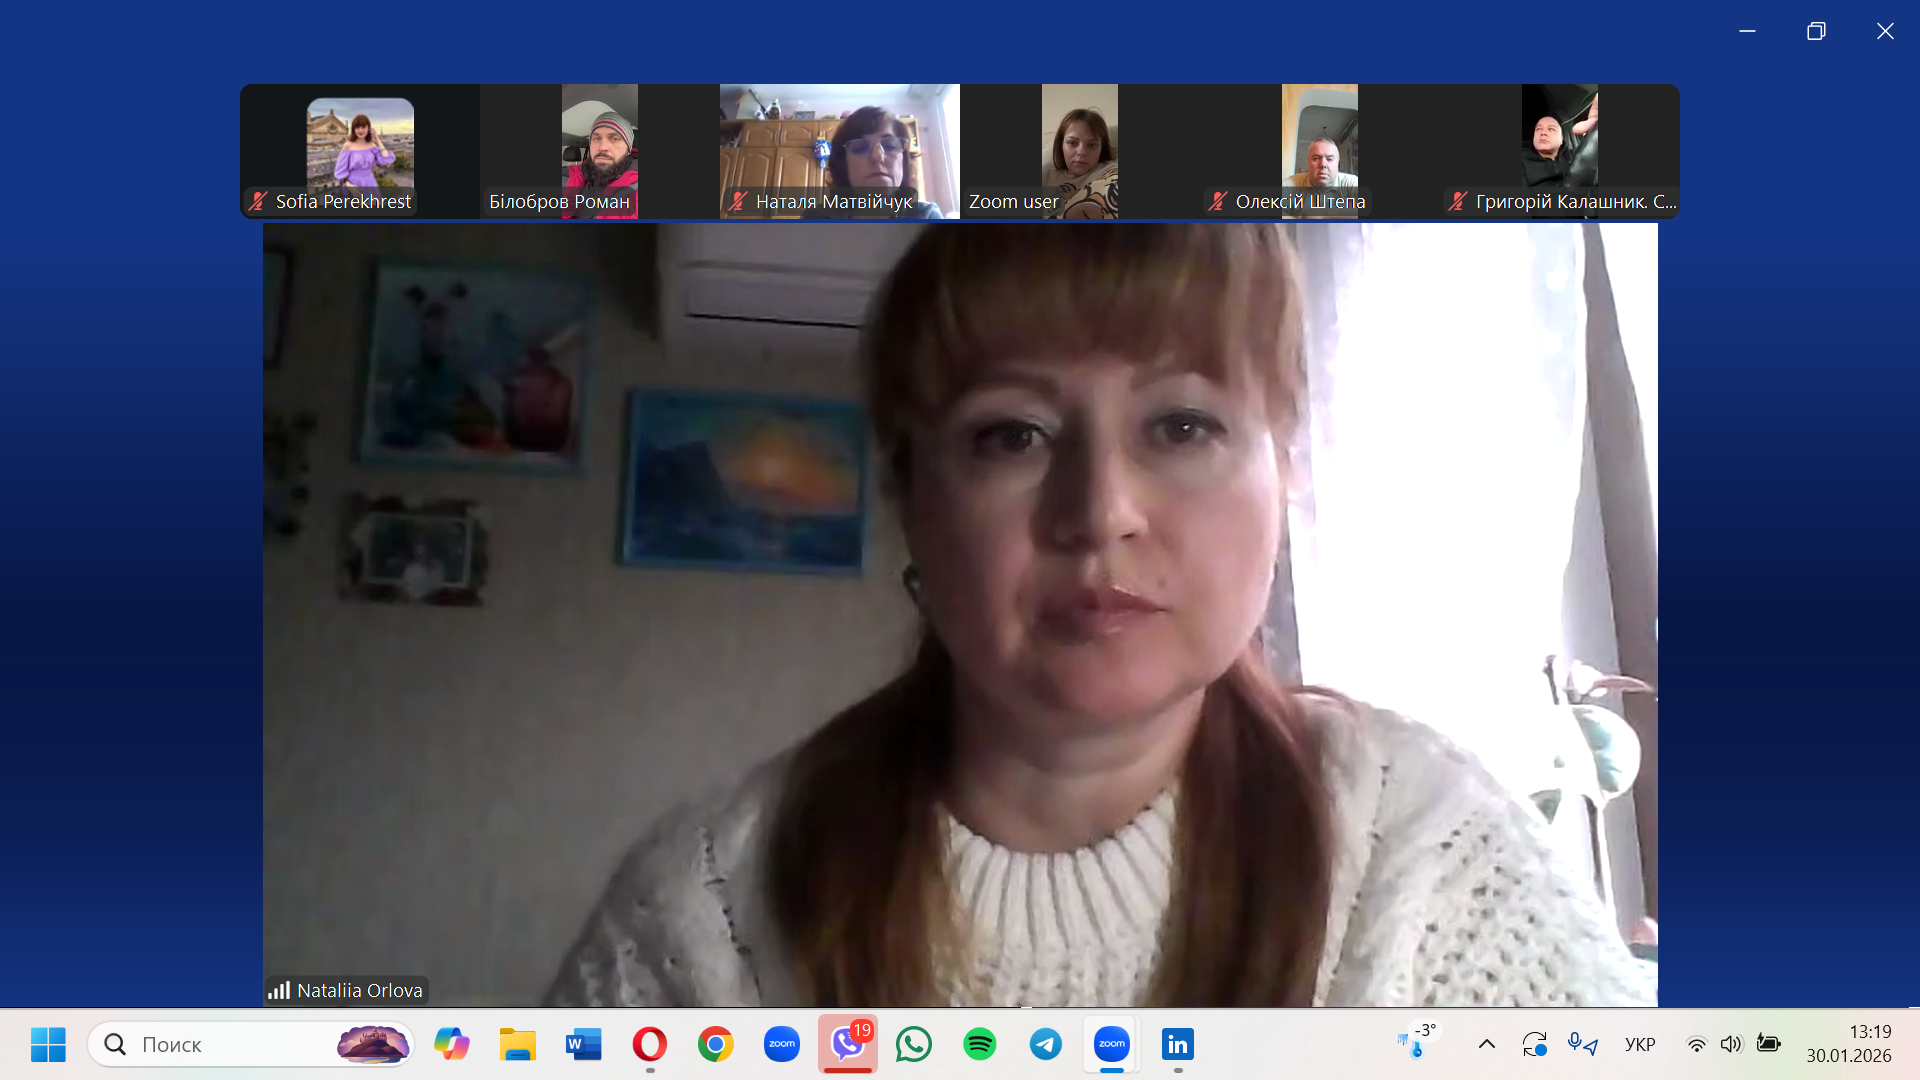Open Viber with 19 notifications

click(848, 1044)
